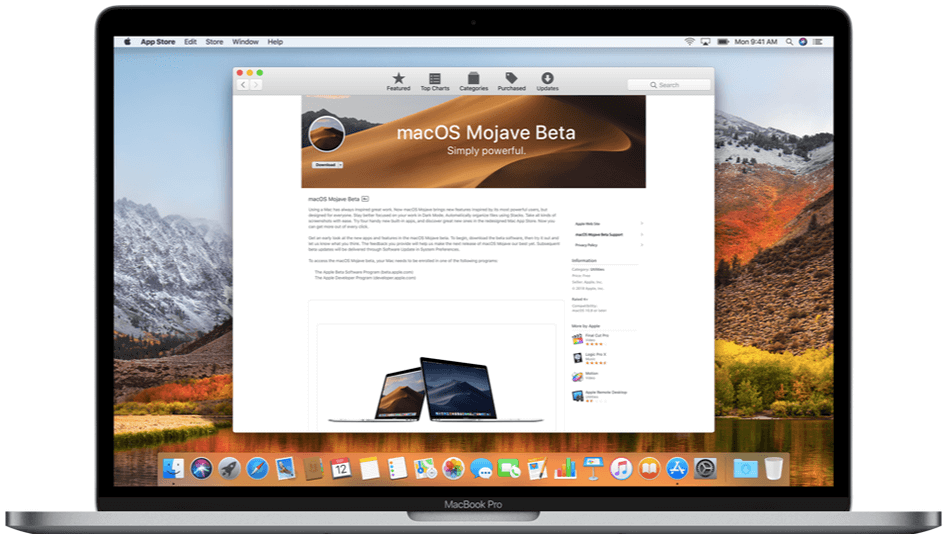This screenshot has width=950, height=534.
Task: Open the Apple menu
Action: (127, 42)
